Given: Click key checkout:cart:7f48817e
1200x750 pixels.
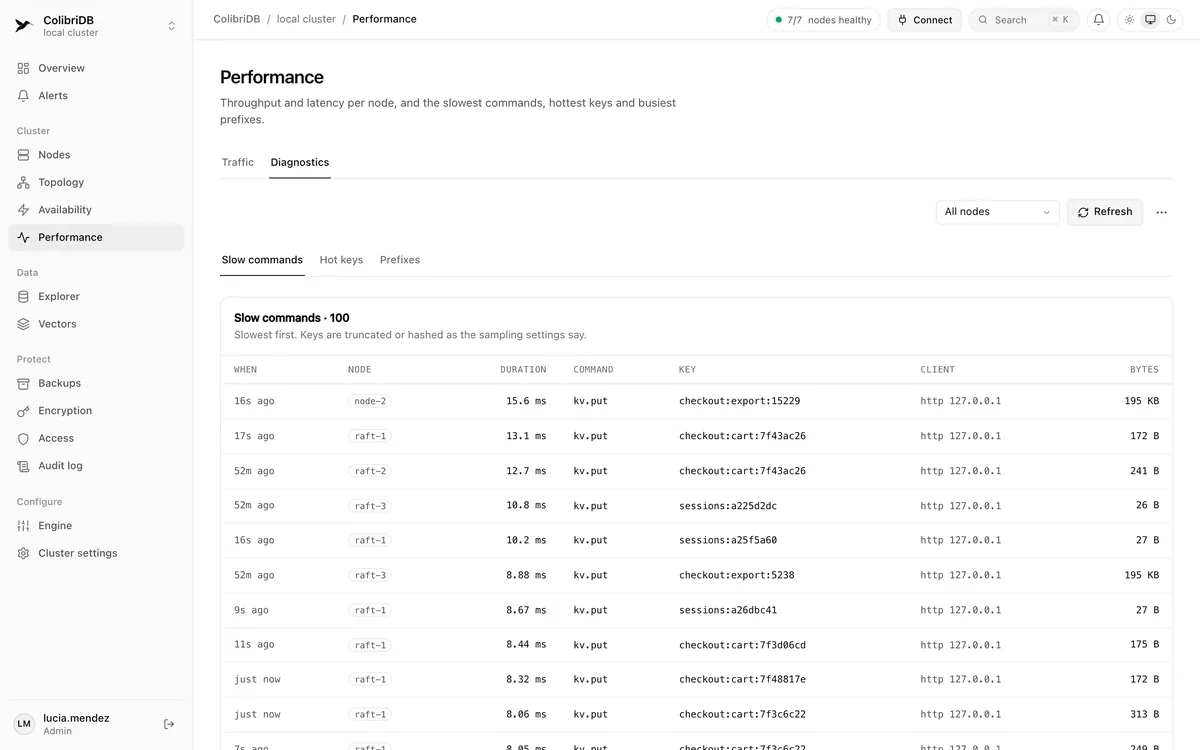Looking at the screenshot, I should pos(742,680).
